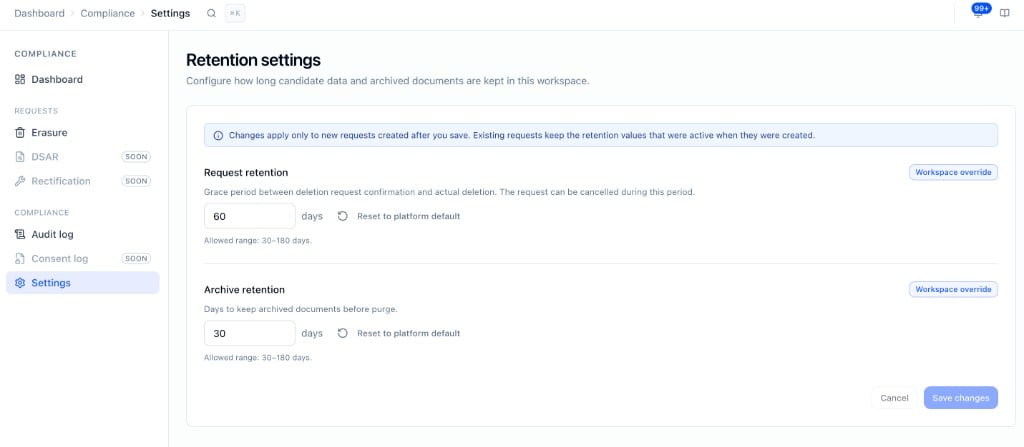Screen dimensions: 1024x447
Task: Click allowed range text under Archive retention
Action: click(258, 357)
